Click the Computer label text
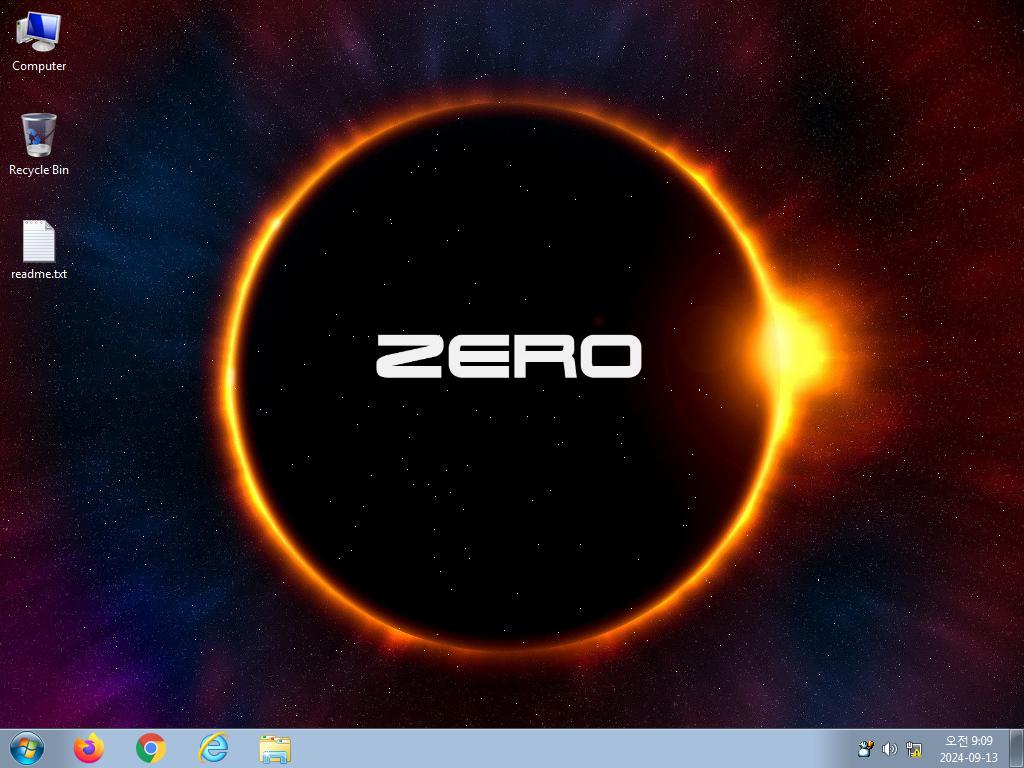 39,66
